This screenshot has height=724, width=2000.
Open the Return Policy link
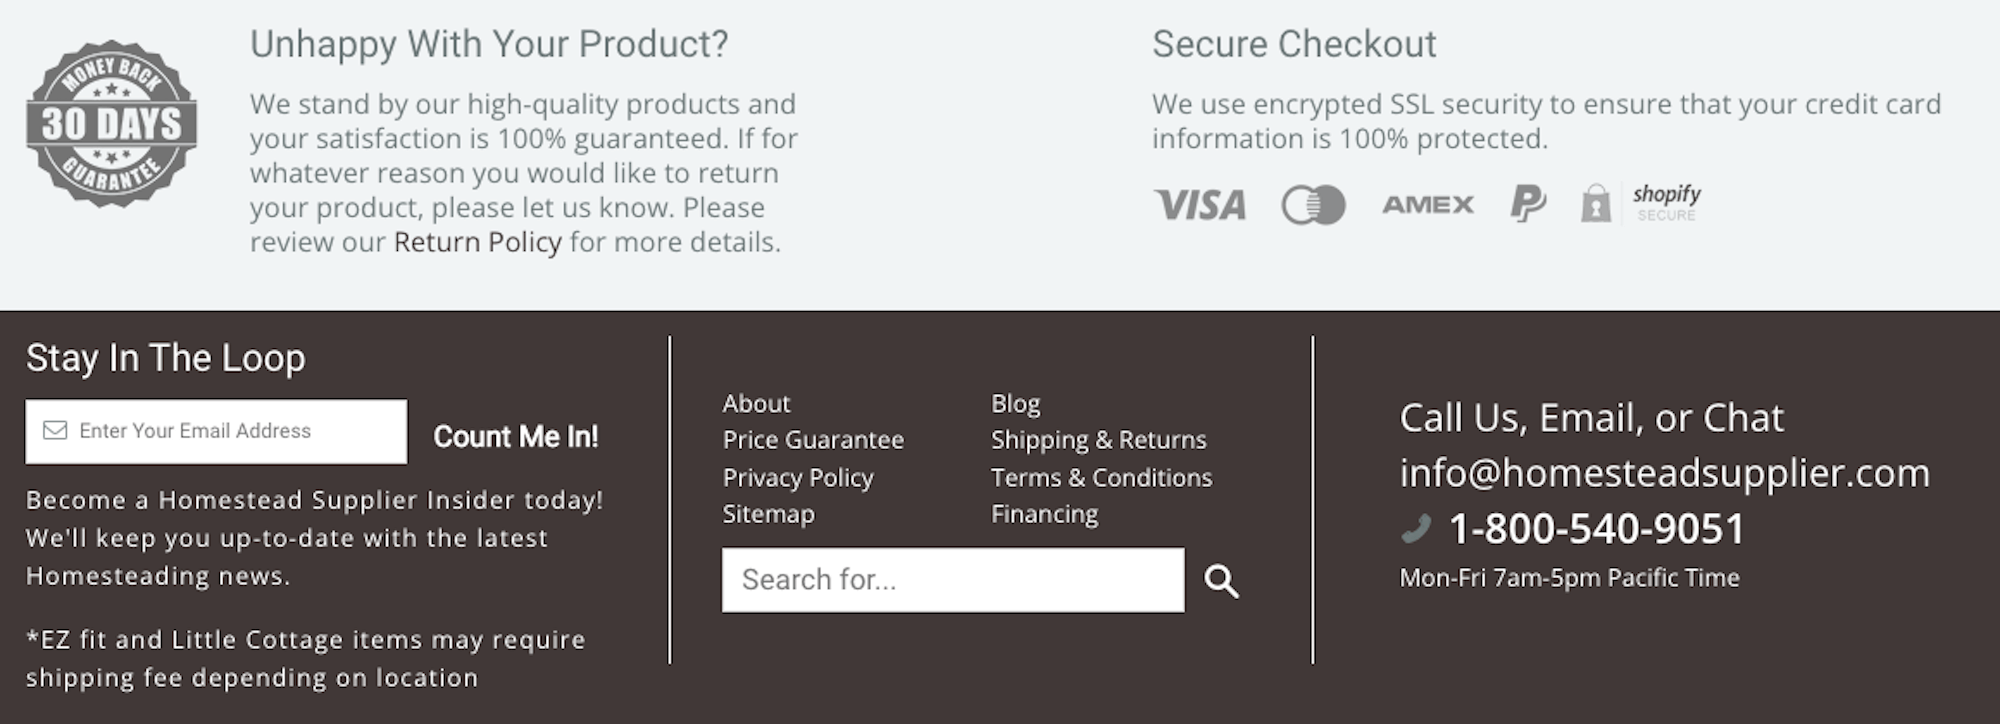478,242
